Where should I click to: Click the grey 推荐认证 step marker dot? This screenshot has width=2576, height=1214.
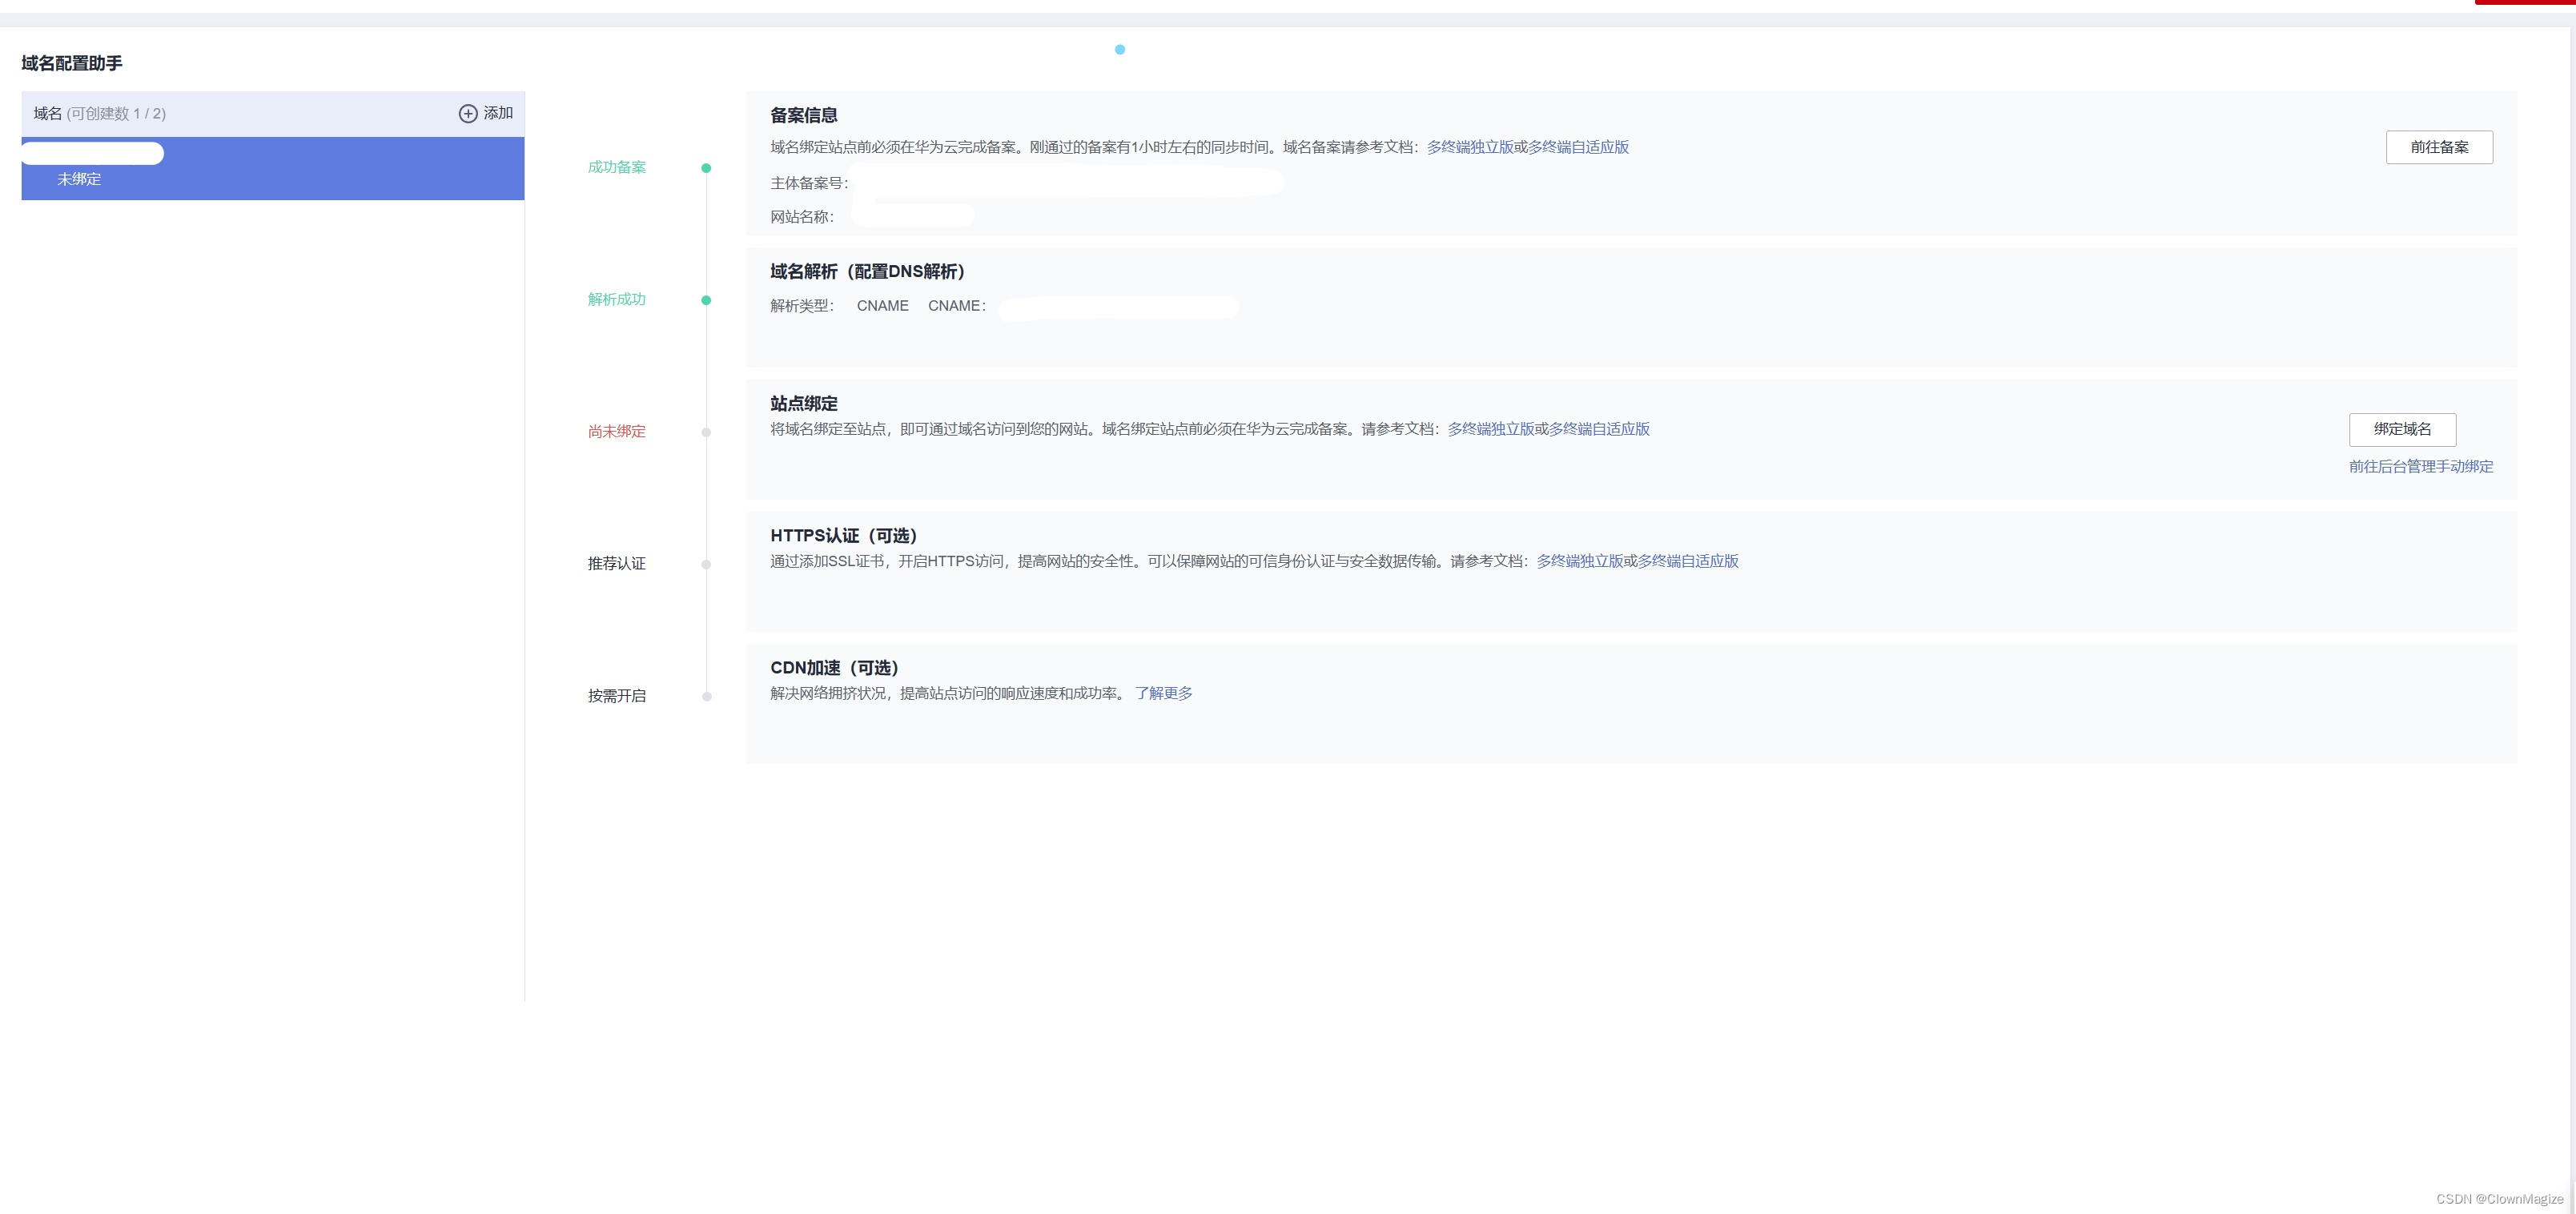pyautogui.click(x=706, y=564)
